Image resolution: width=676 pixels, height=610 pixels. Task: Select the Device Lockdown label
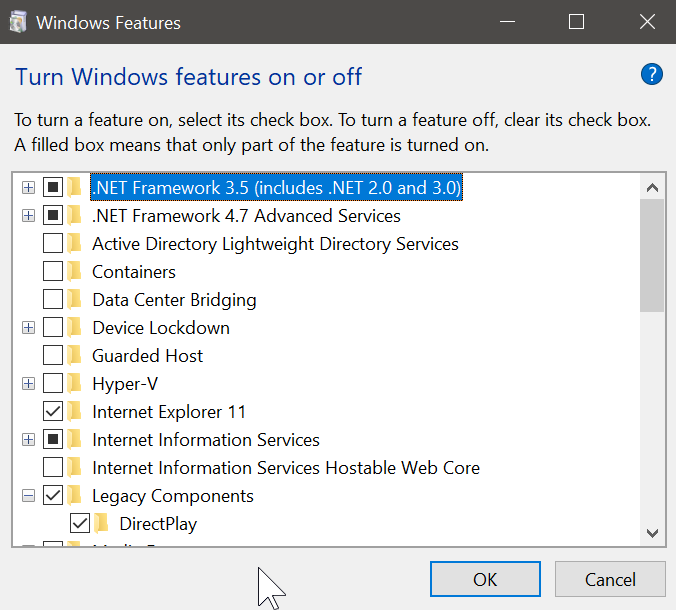point(161,328)
